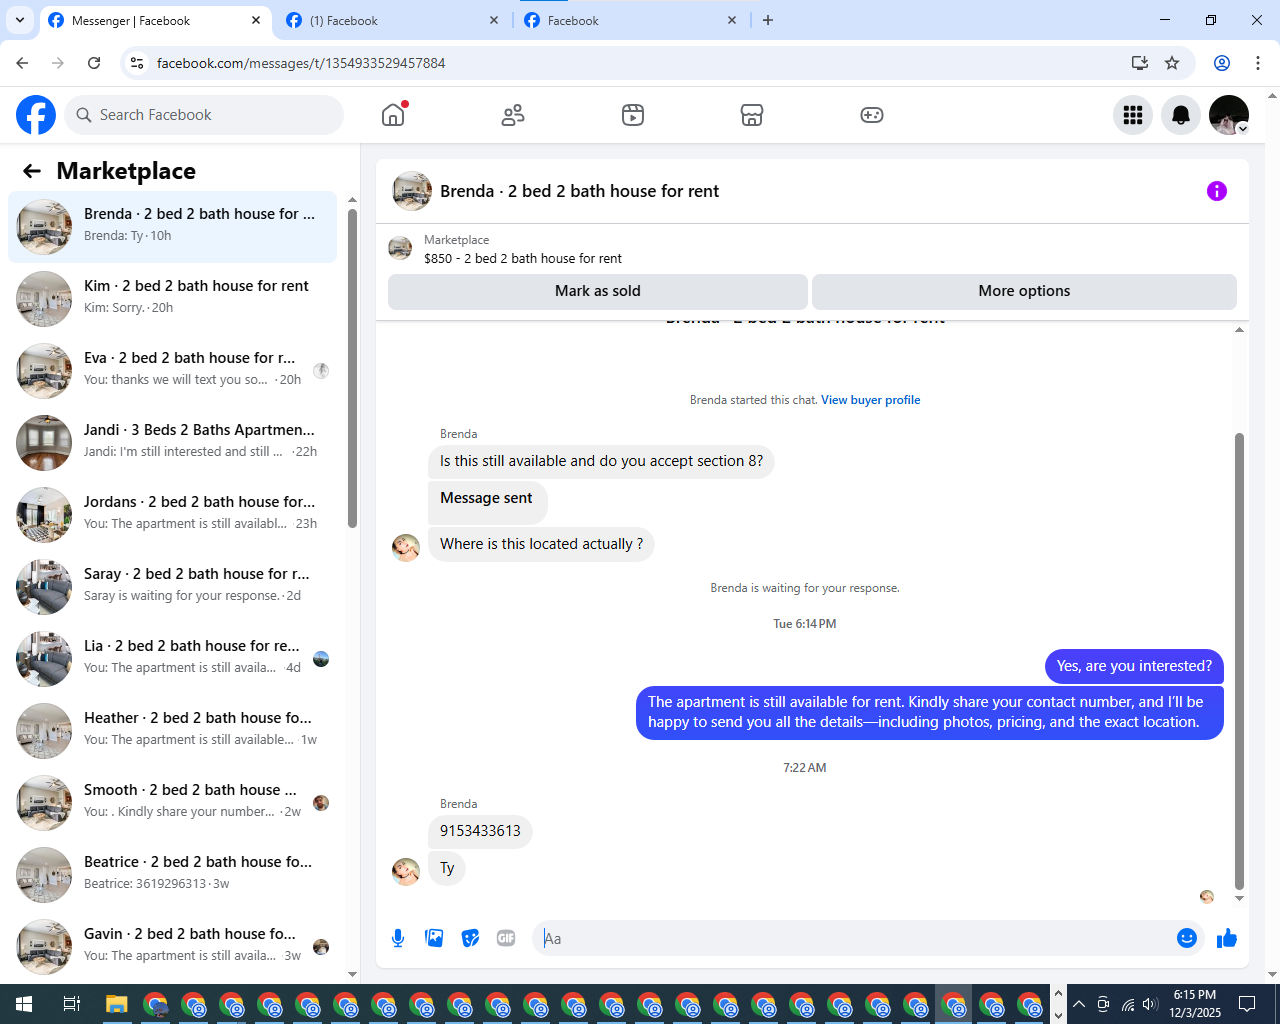Open the Eva conversation
Image resolution: width=1280 pixels, height=1024 pixels.
point(172,371)
